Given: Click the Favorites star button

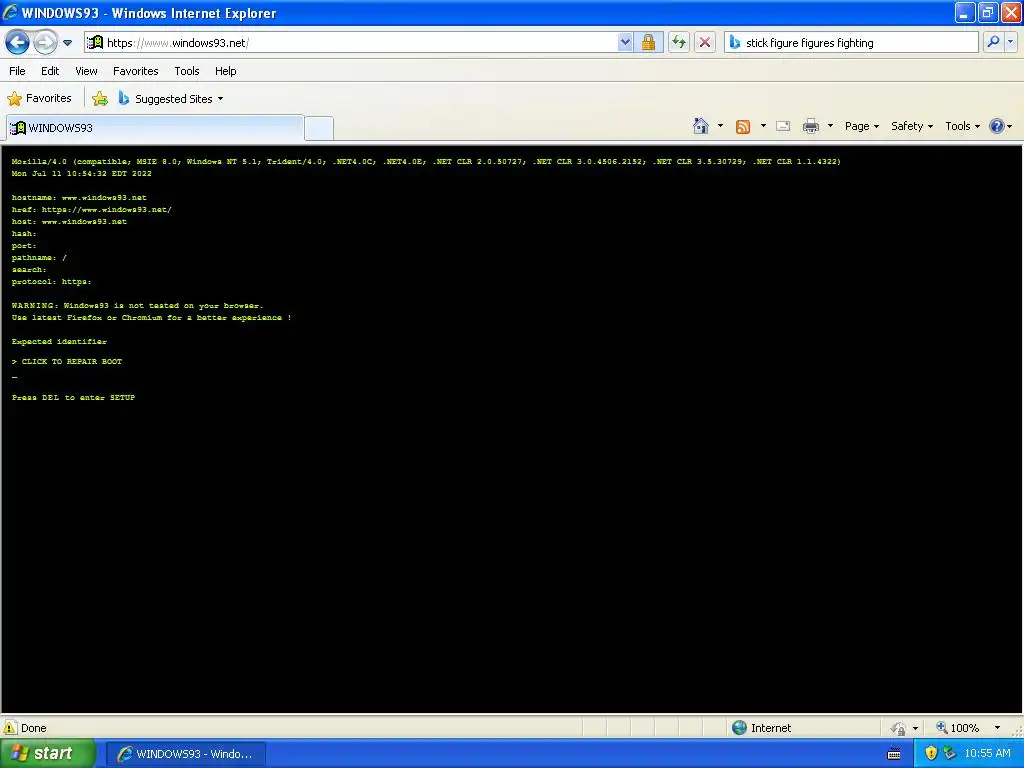Looking at the screenshot, I should 39,99.
